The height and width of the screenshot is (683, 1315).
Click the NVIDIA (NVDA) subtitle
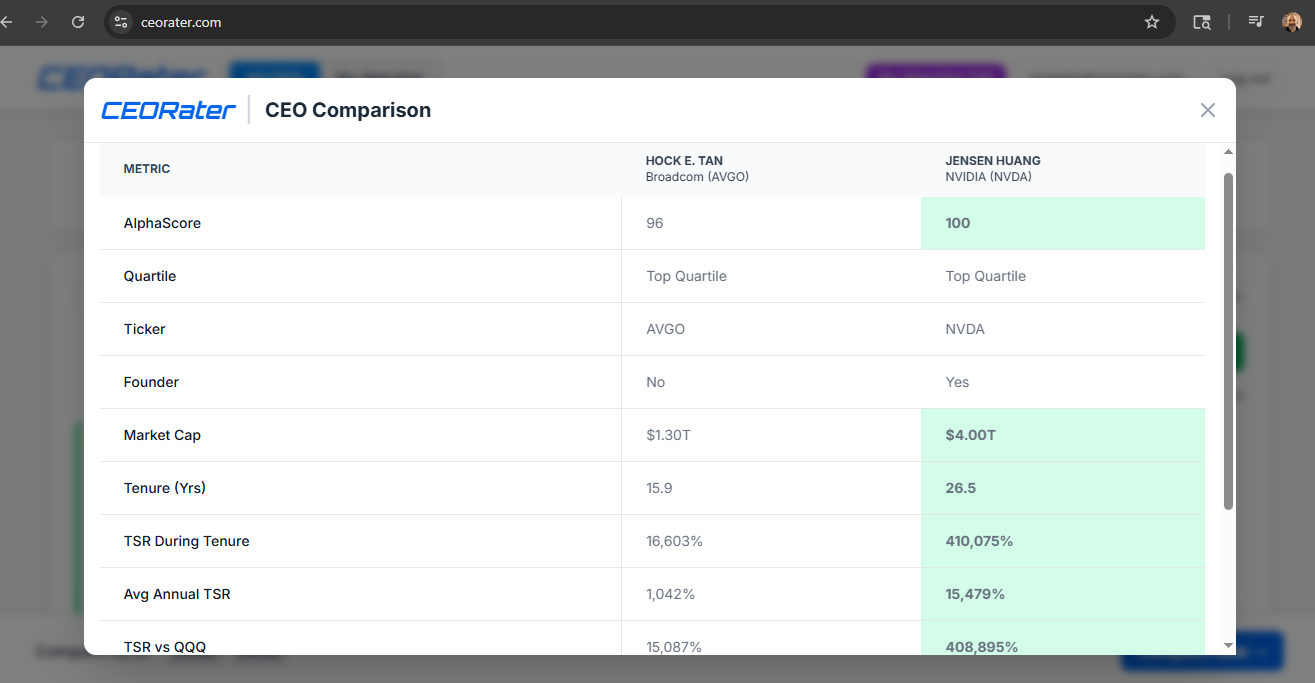coord(989,177)
